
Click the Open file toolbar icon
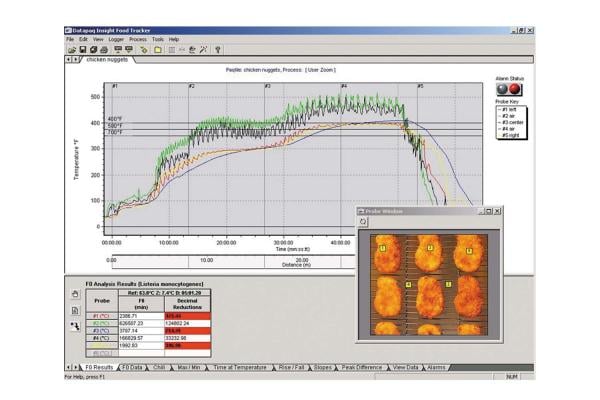coord(72,48)
